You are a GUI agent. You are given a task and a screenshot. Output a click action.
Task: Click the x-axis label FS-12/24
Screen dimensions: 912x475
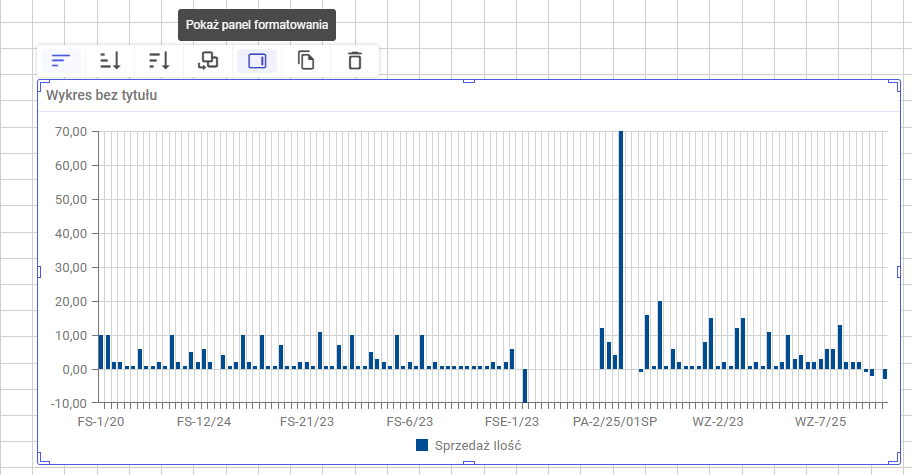[x=204, y=422]
